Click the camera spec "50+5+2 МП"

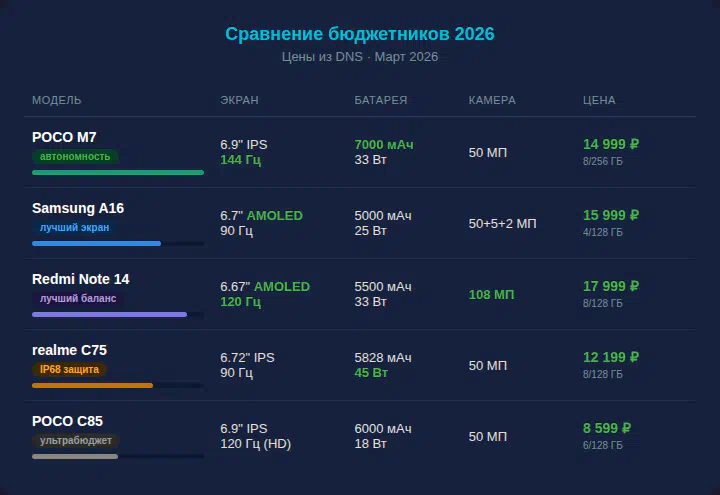point(502,224)
